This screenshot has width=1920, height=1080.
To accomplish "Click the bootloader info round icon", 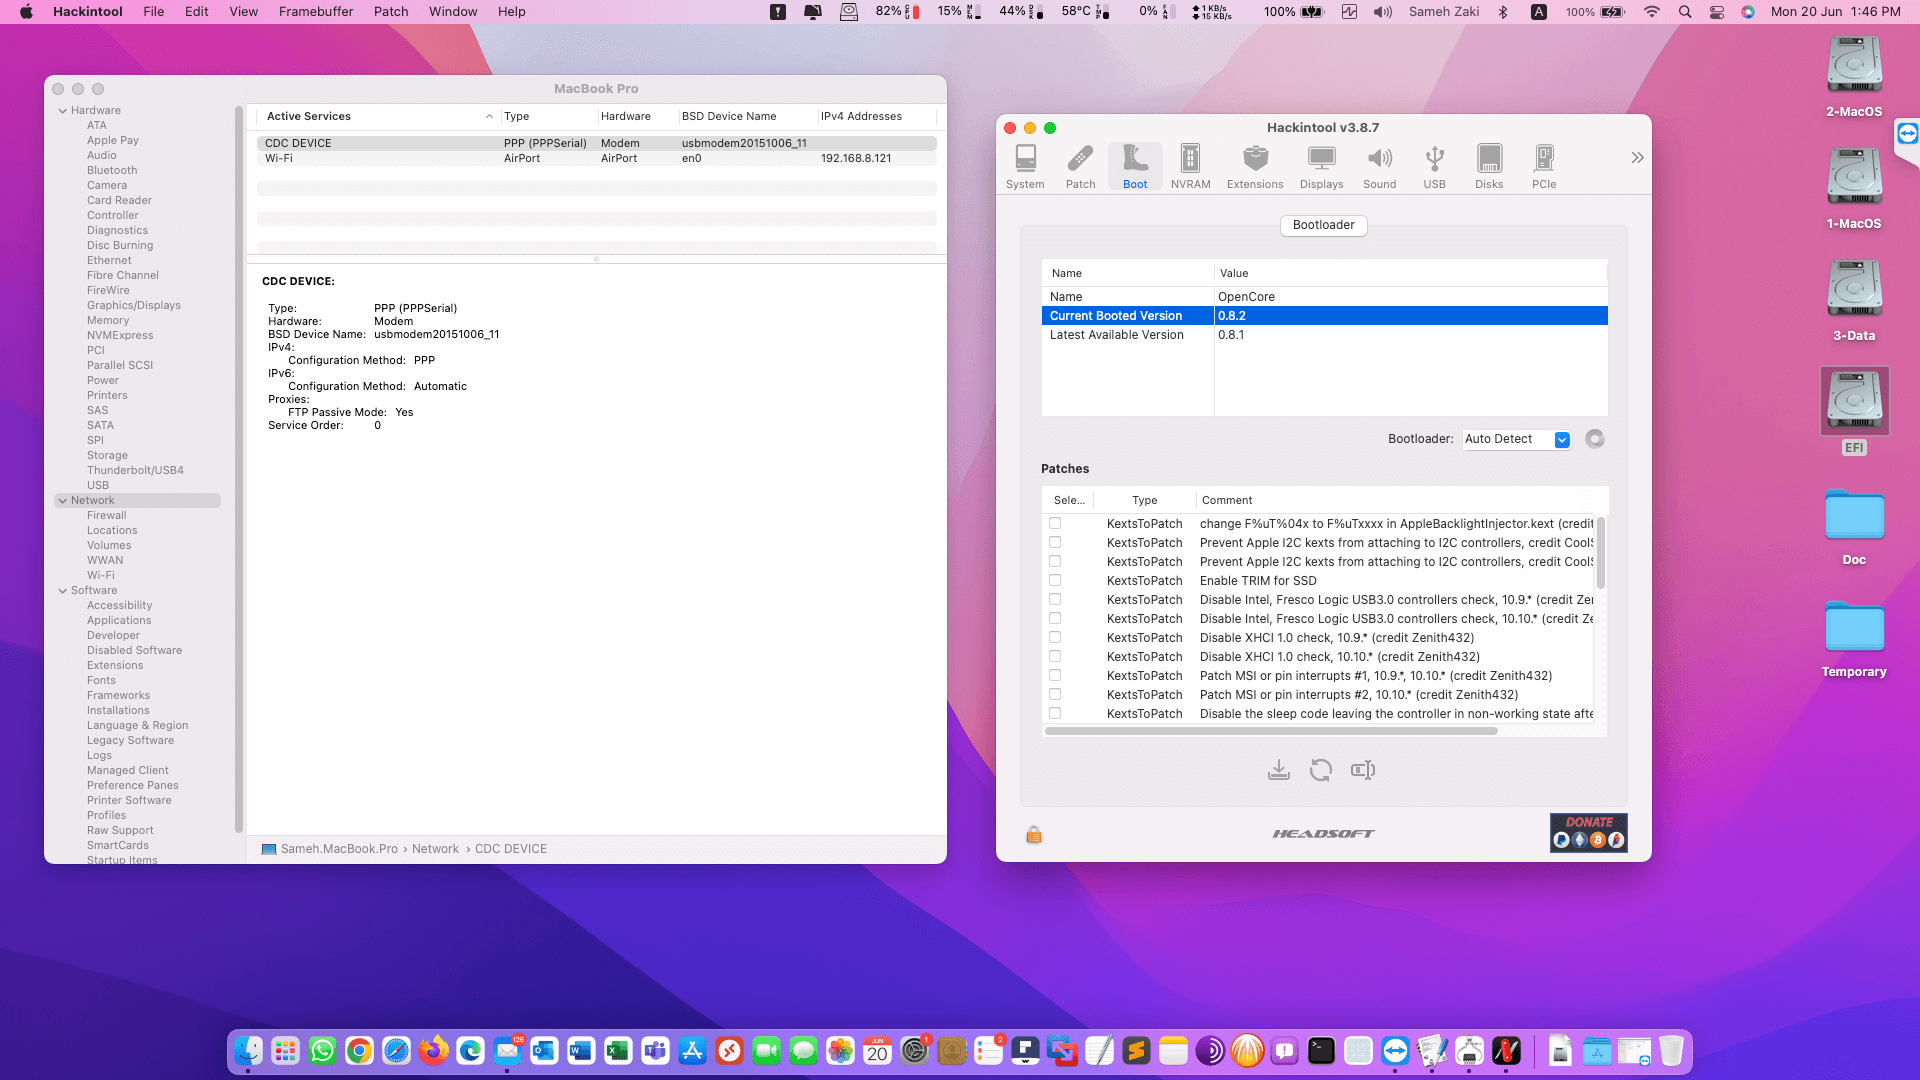I will click(1595, 439).
